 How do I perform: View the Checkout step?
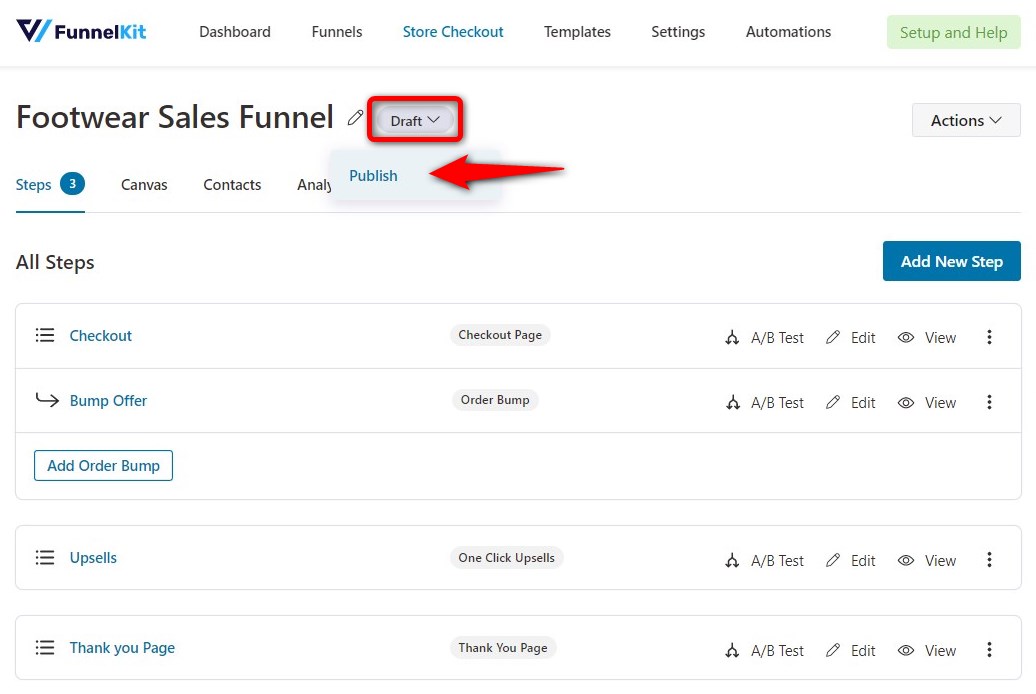coord(926,338)
